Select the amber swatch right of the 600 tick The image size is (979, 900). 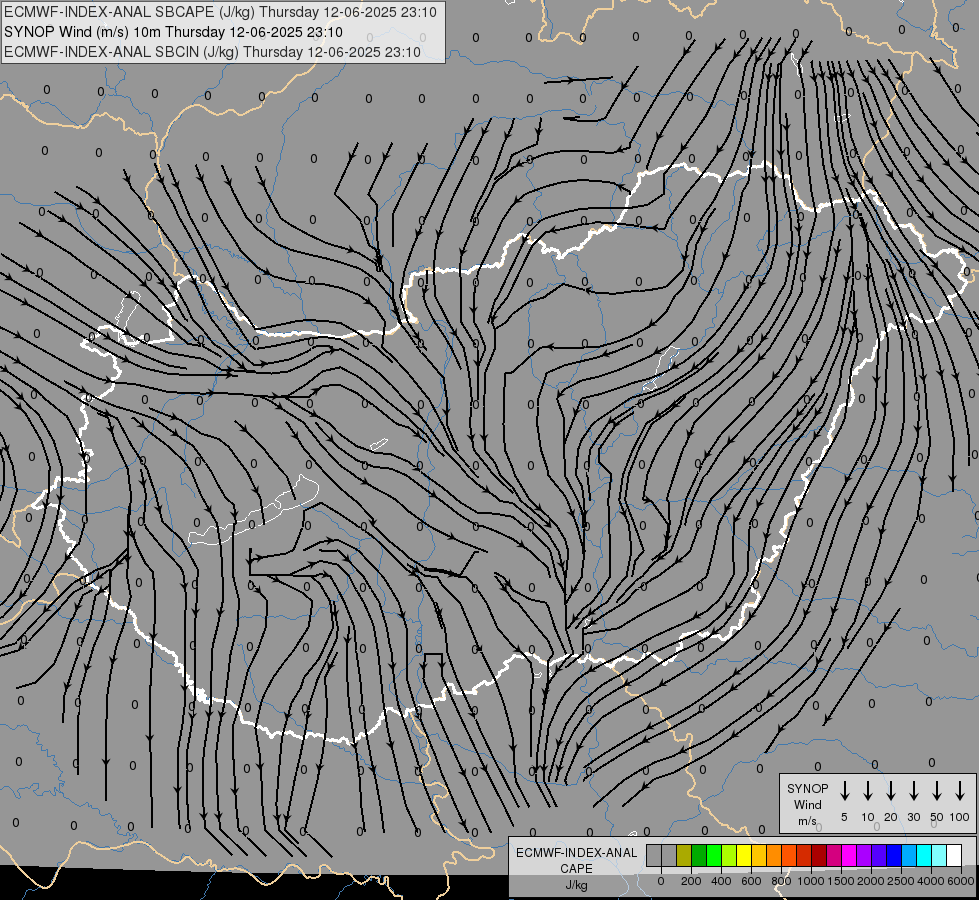759,855
